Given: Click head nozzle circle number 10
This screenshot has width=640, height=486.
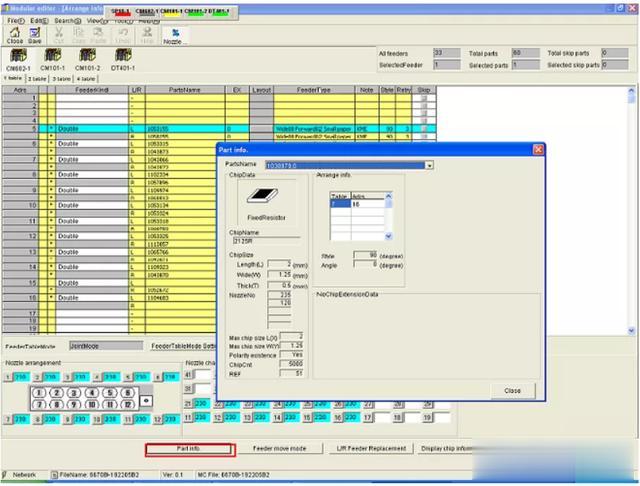Looking at the screenshot, I should pos(92,404).
